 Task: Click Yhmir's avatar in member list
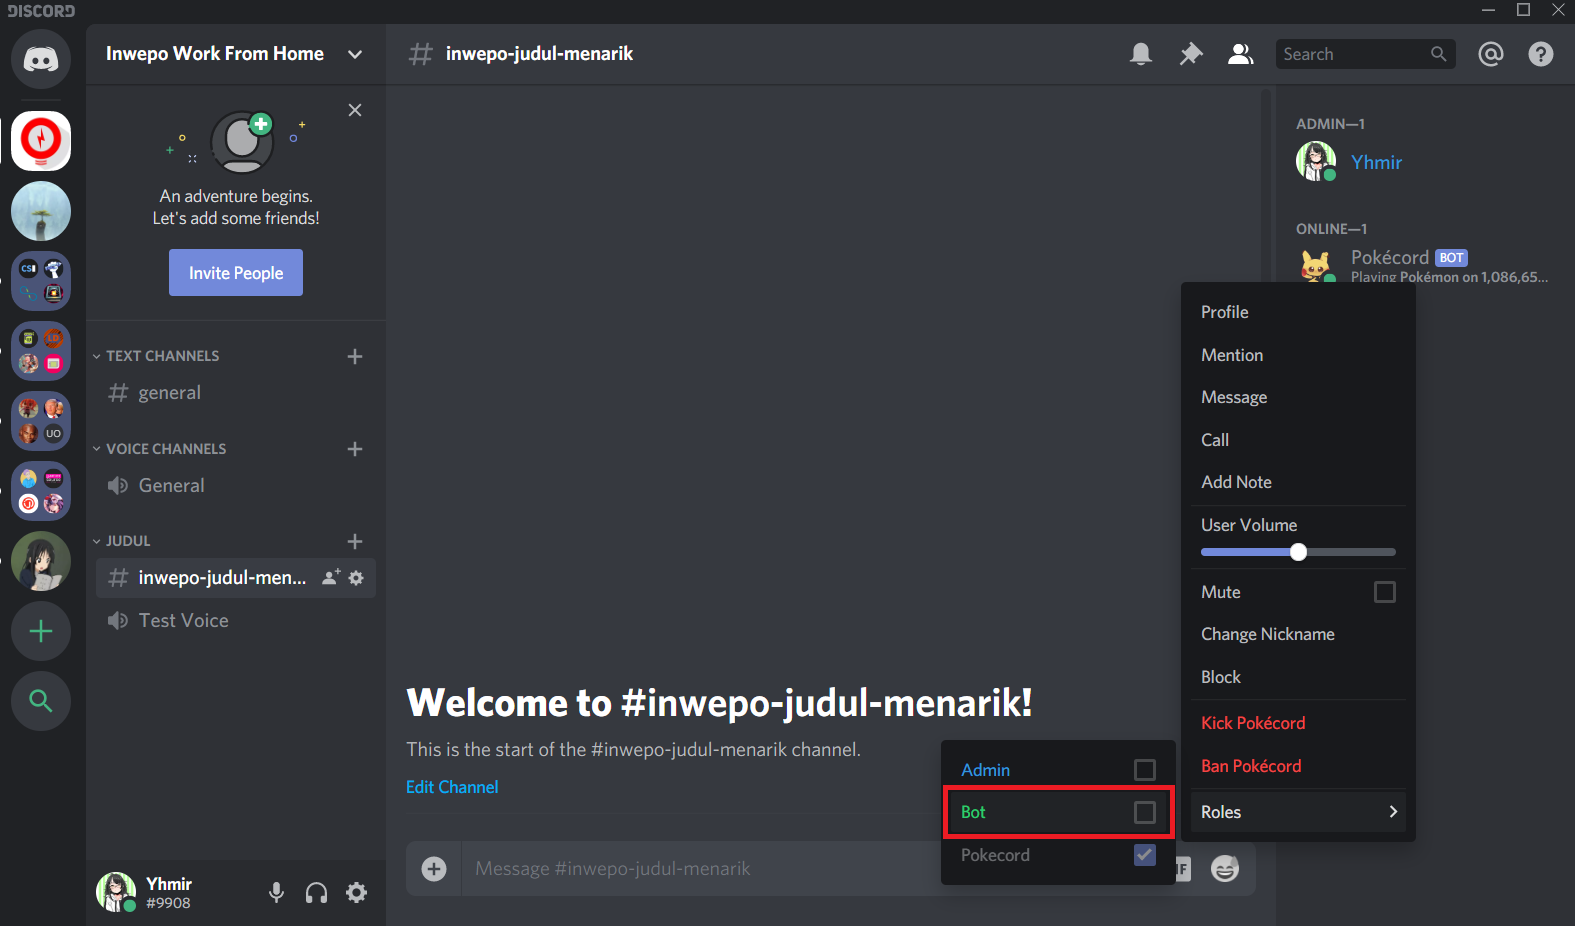pos(1316,161)
